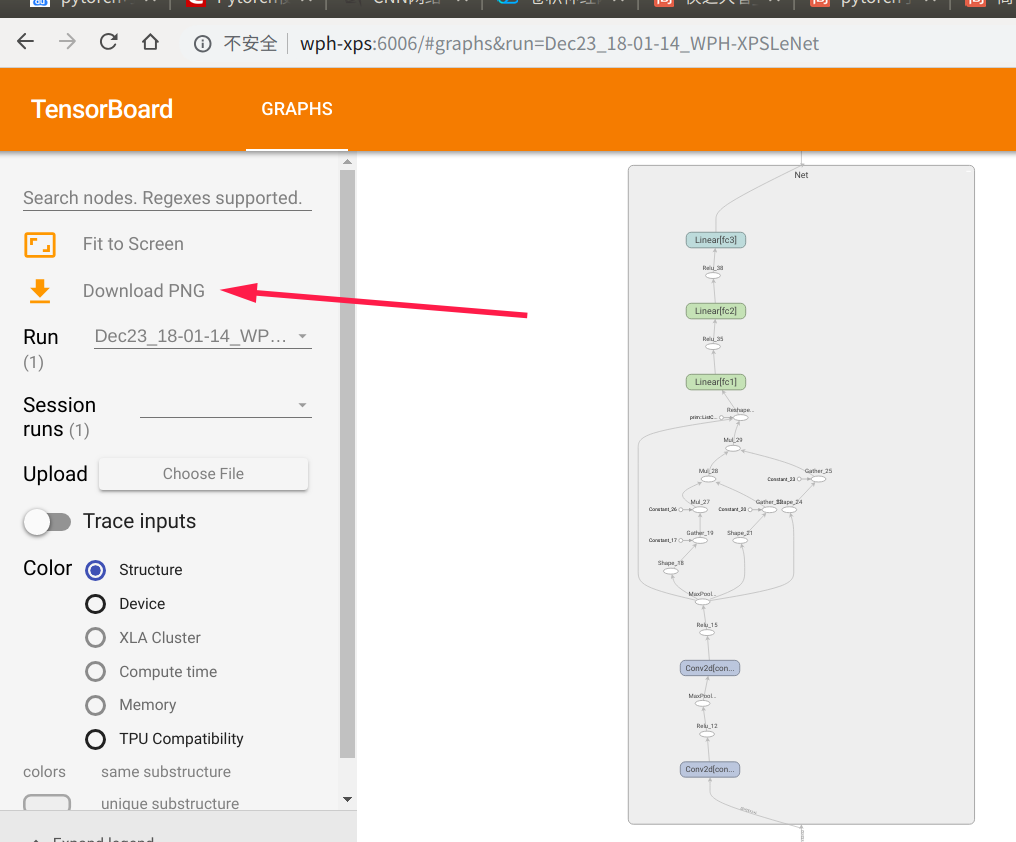
Task: Select the Linear[fc3] graph node
Action: pyautogui.click(x=715, y=240)
